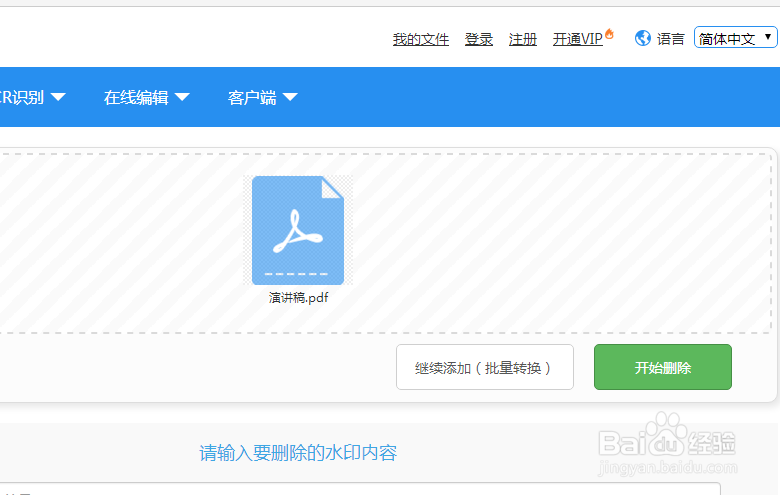Click the 演讲稿.pdf file icon

[x=297, y=230]
